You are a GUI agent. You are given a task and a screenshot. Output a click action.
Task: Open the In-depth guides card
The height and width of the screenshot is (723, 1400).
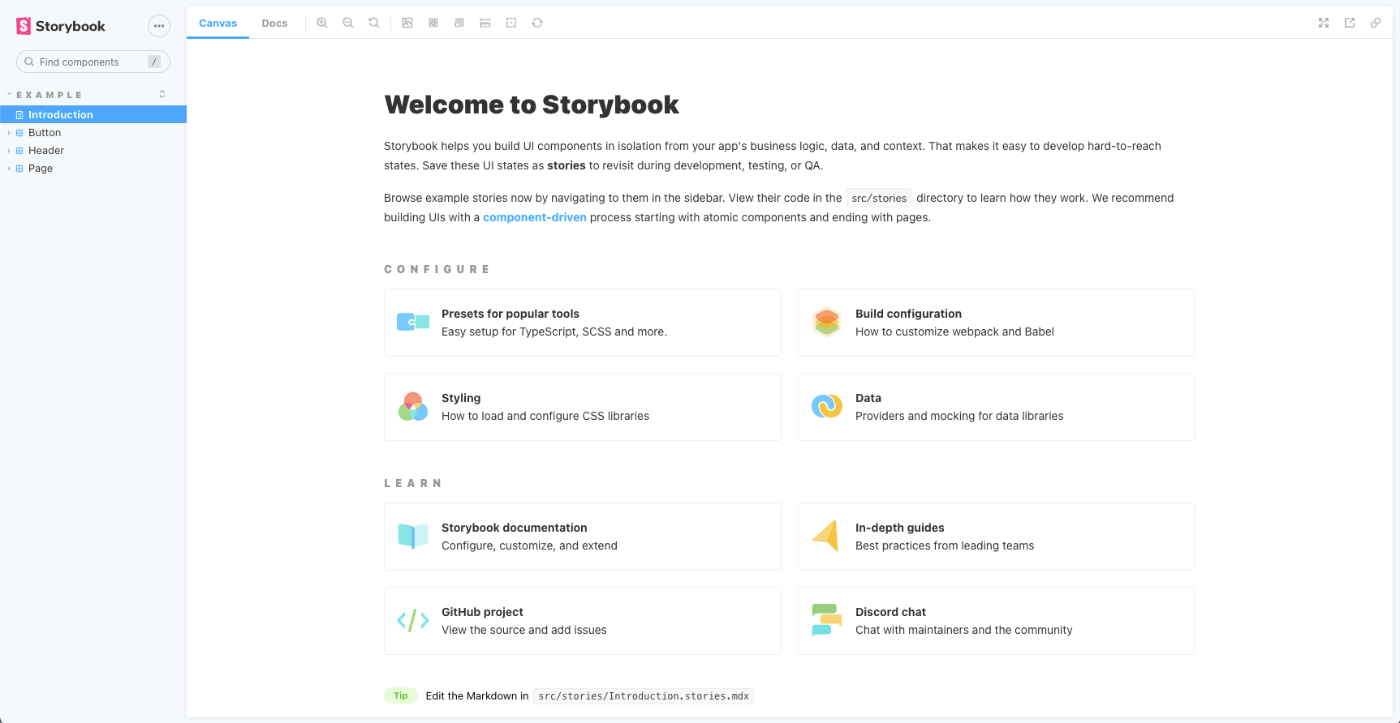click(996, 537)
